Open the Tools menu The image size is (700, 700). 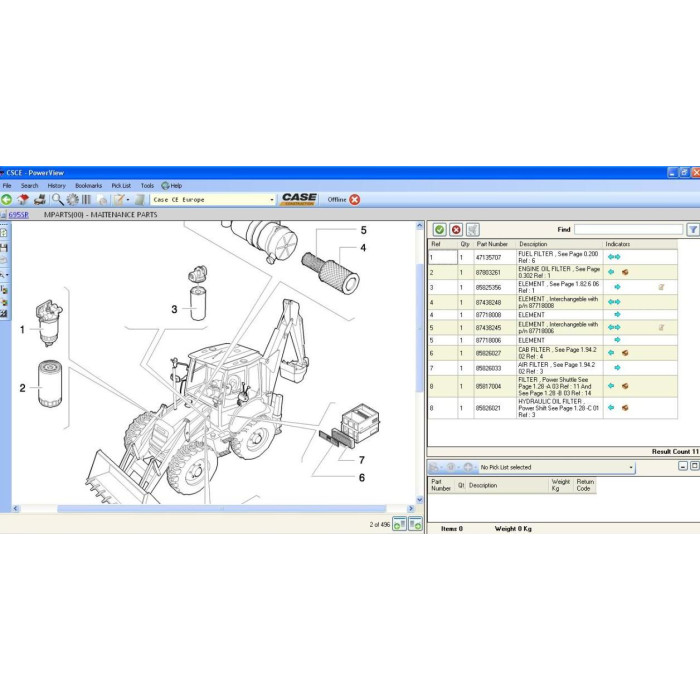click(x=147, y=186)
